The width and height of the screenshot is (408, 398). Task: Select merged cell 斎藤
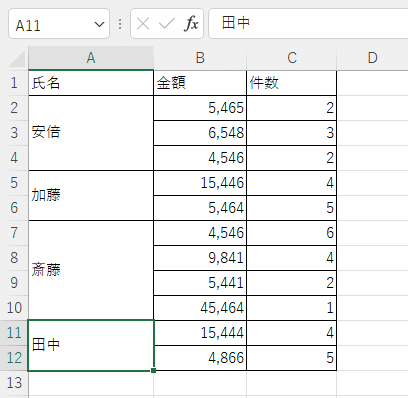tap(91, 270)
